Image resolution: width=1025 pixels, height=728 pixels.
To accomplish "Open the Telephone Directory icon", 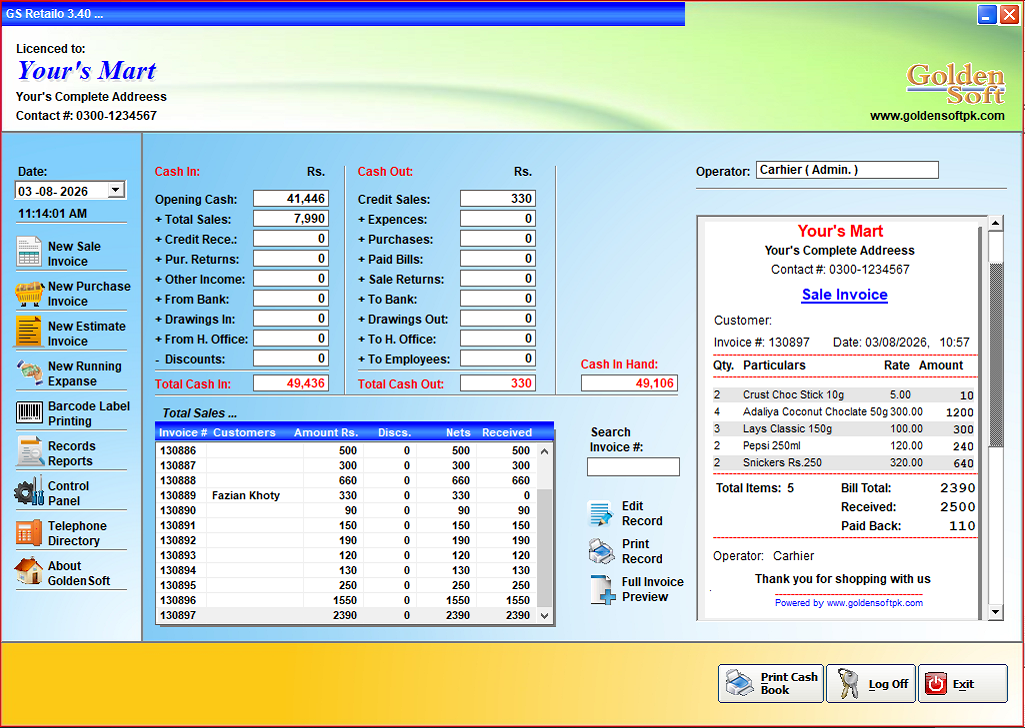I will click(x=29, y=533).
